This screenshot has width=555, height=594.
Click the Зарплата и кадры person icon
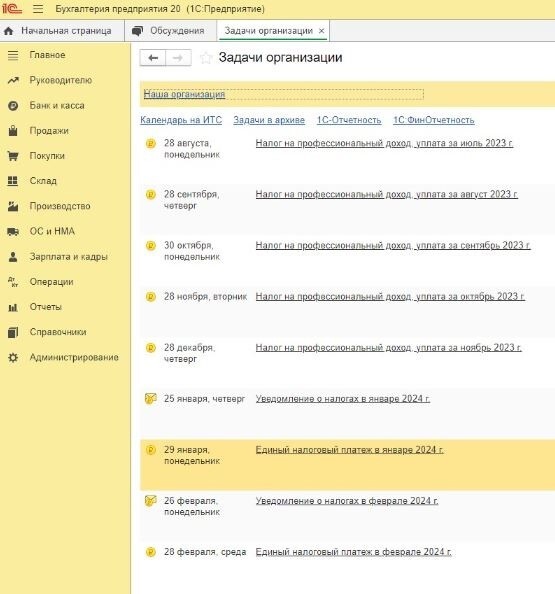point(13,257)
